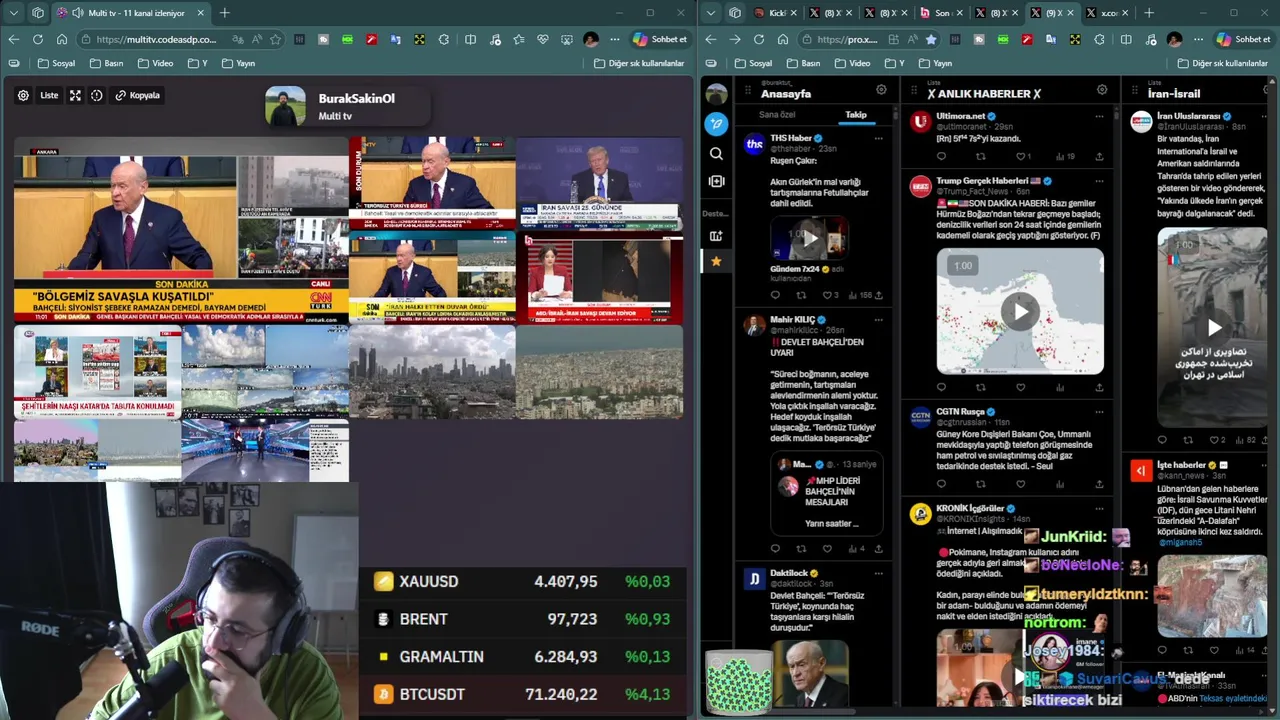Select the starred deck icon in sidebar
This screenshot has width=1280, height=720.
[x=716, y=261]
